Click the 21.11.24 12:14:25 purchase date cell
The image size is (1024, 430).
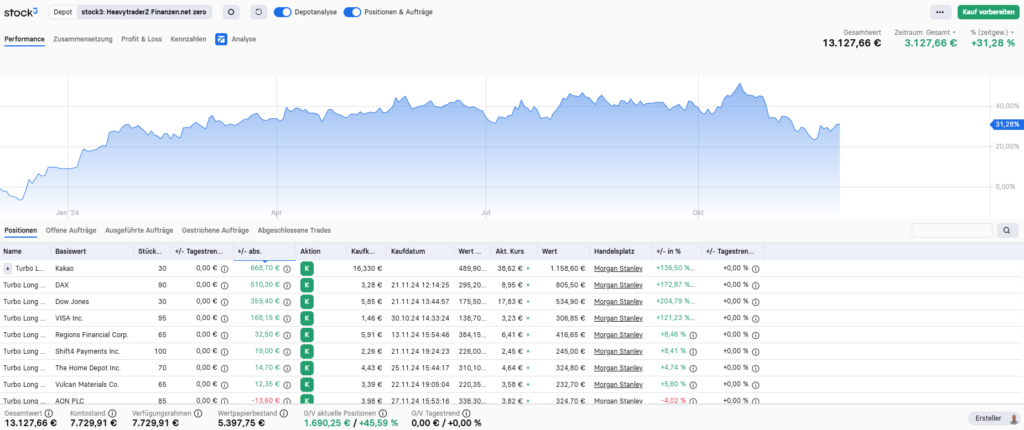coord(421,285)
